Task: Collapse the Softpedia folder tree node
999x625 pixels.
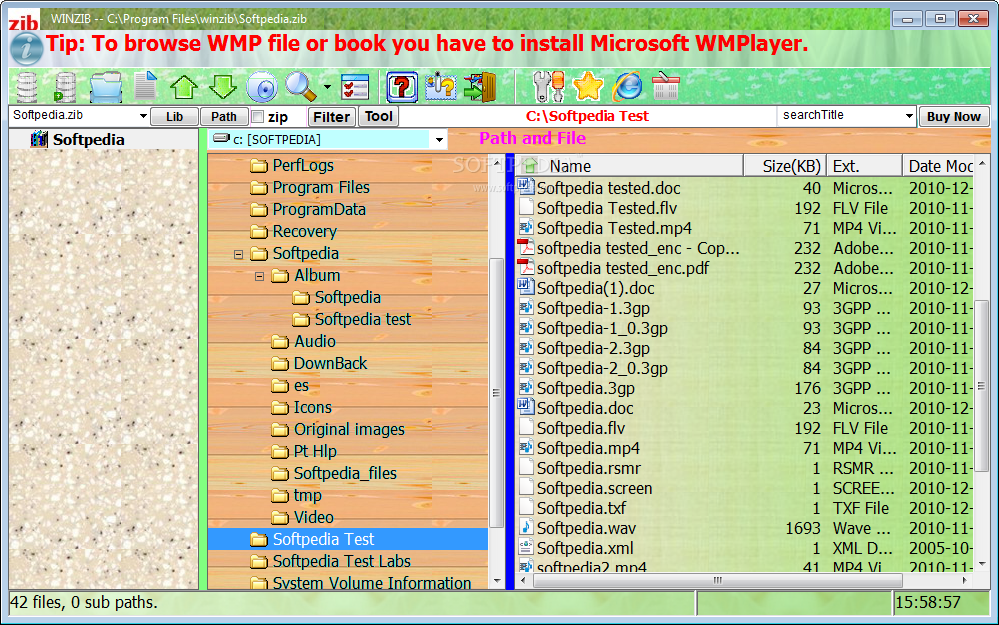Action: click(238, 254)
